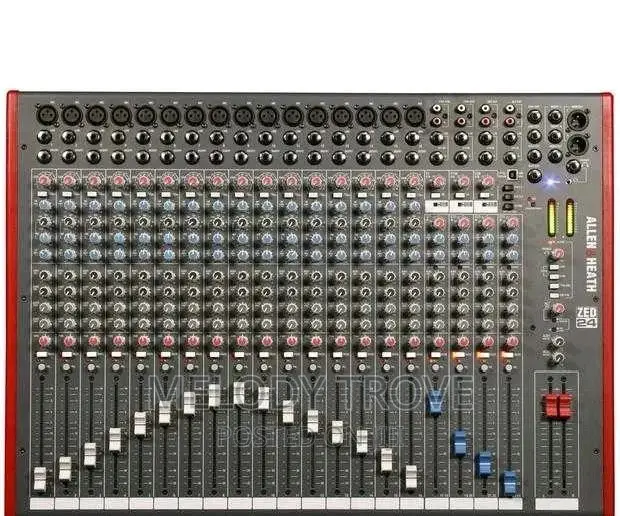
Task: Click the USB port near the meters
Action: pyautogui.click(x=513, y=174)
